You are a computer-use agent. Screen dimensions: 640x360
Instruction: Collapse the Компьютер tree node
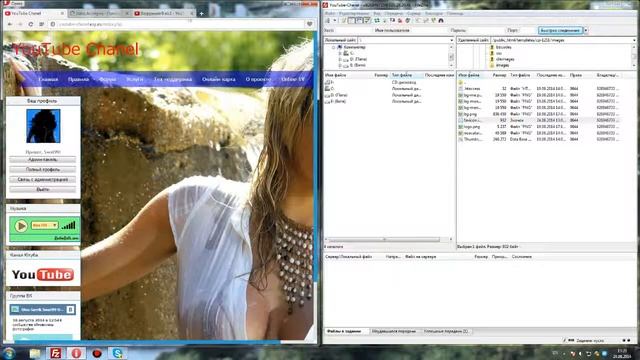333,47
